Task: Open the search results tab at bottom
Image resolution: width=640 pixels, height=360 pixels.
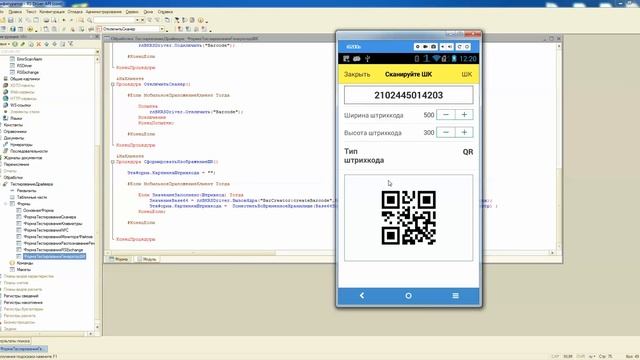Action: [x=15, y=340]
